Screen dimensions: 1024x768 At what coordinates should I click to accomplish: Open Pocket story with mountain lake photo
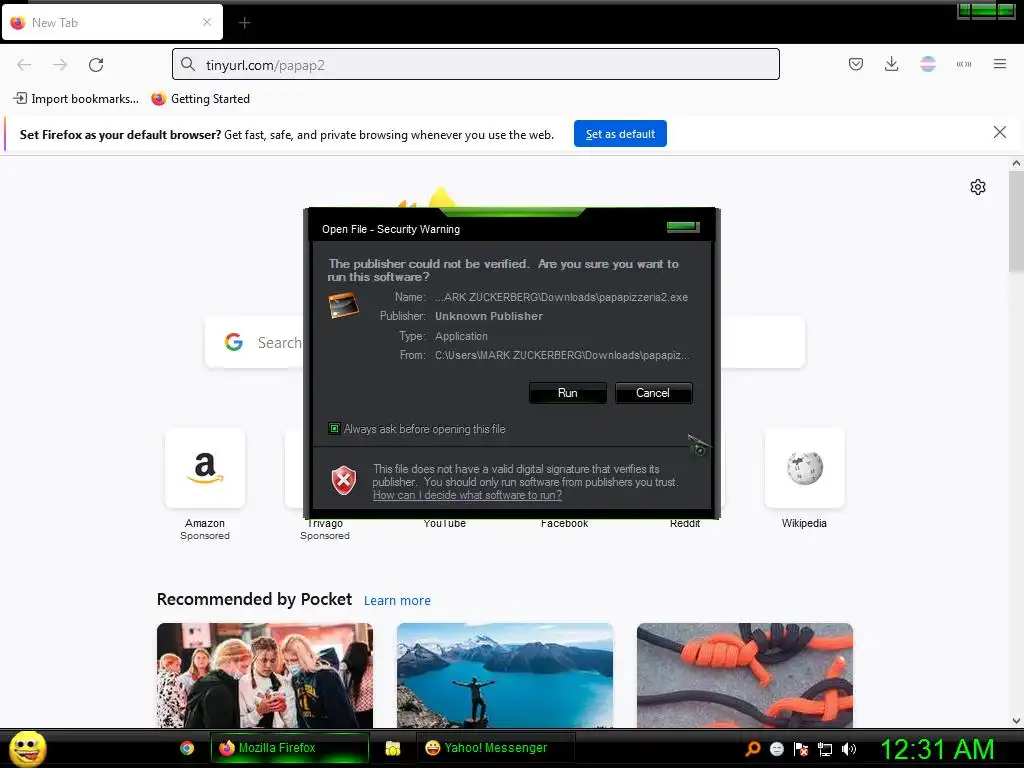pos(505,675)
